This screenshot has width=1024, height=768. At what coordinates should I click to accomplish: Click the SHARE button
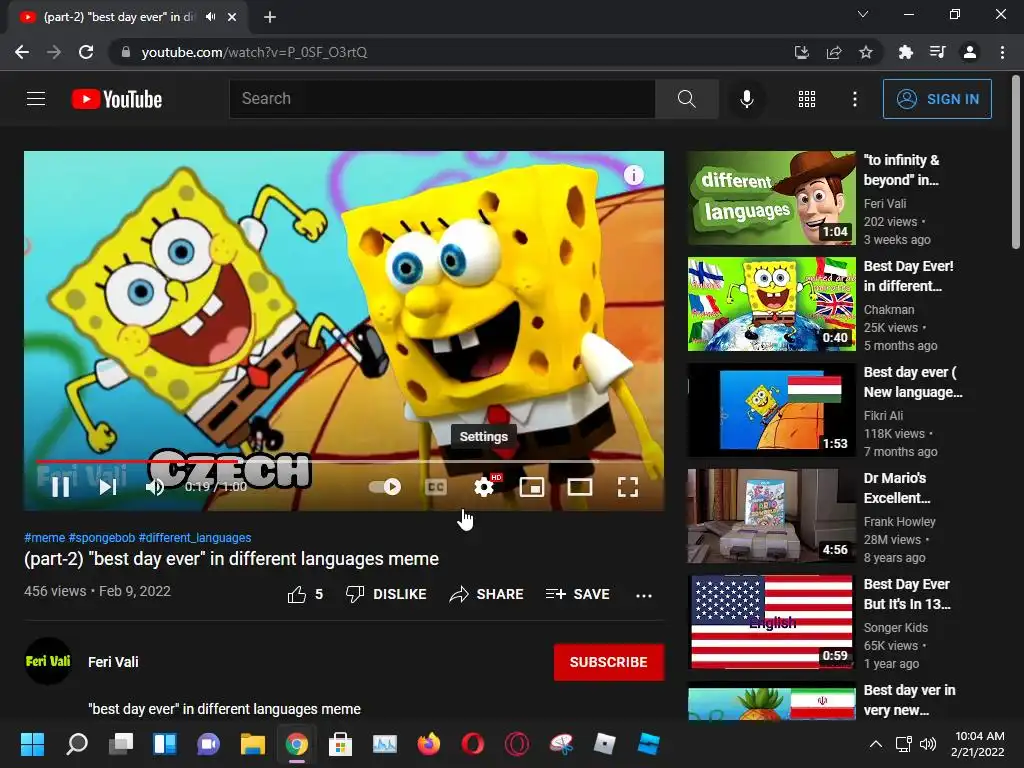[487, 594]
